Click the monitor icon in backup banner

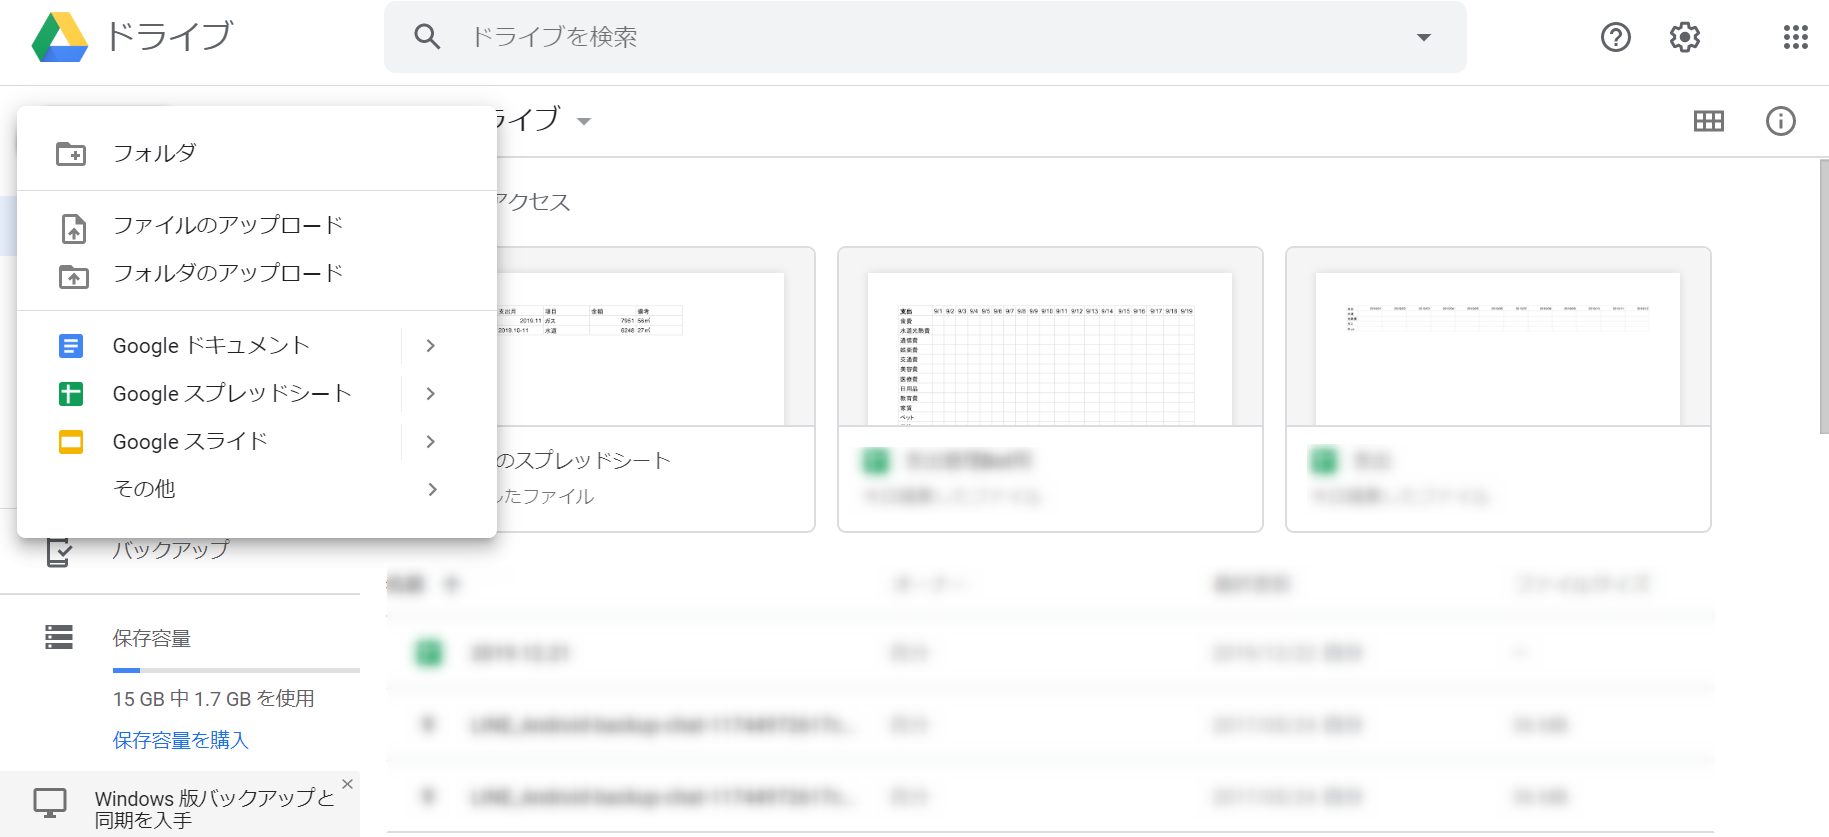(x=50, y=802)
